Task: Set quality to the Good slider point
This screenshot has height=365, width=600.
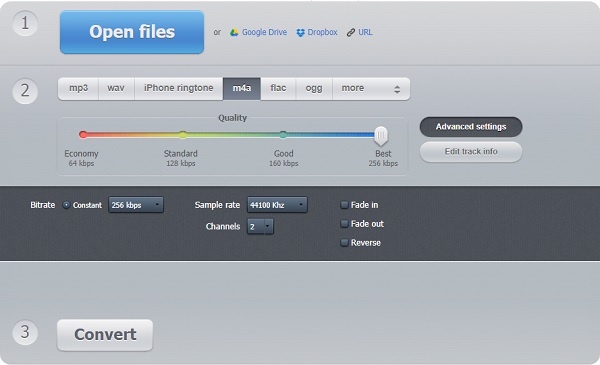Action: pos(283,134)
